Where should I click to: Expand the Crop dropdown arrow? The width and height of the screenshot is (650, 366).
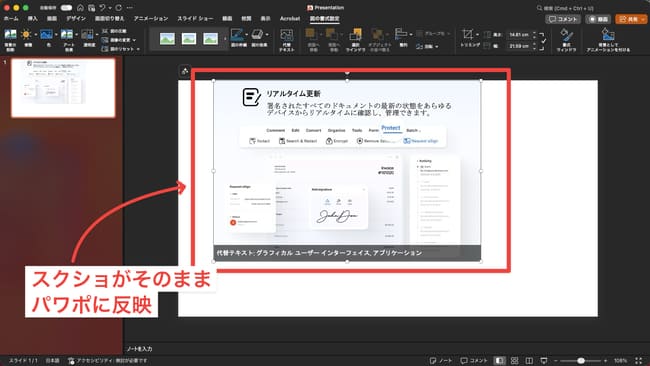pos(477,35)
